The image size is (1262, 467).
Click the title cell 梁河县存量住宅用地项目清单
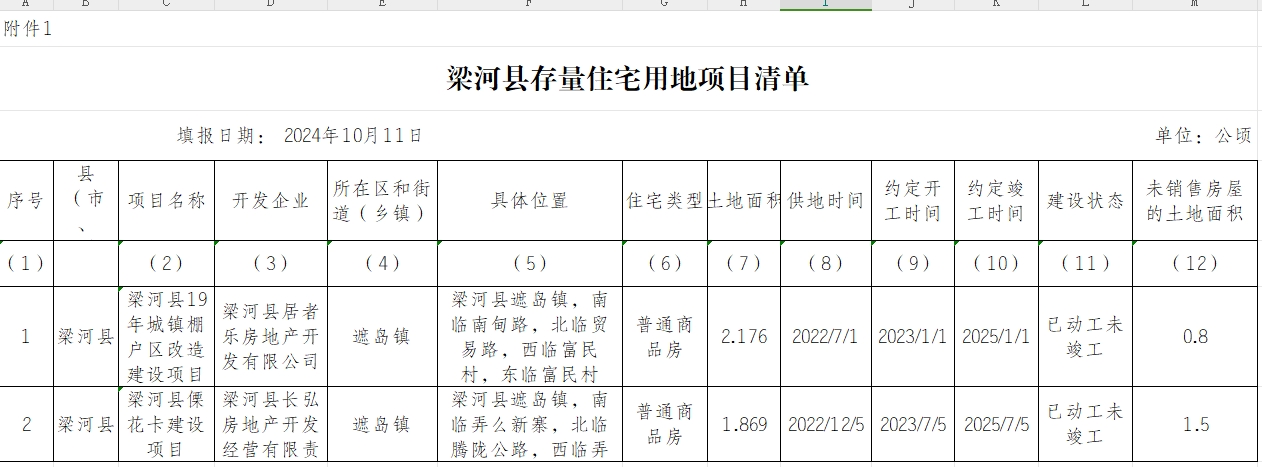click(x=628, y=79)
